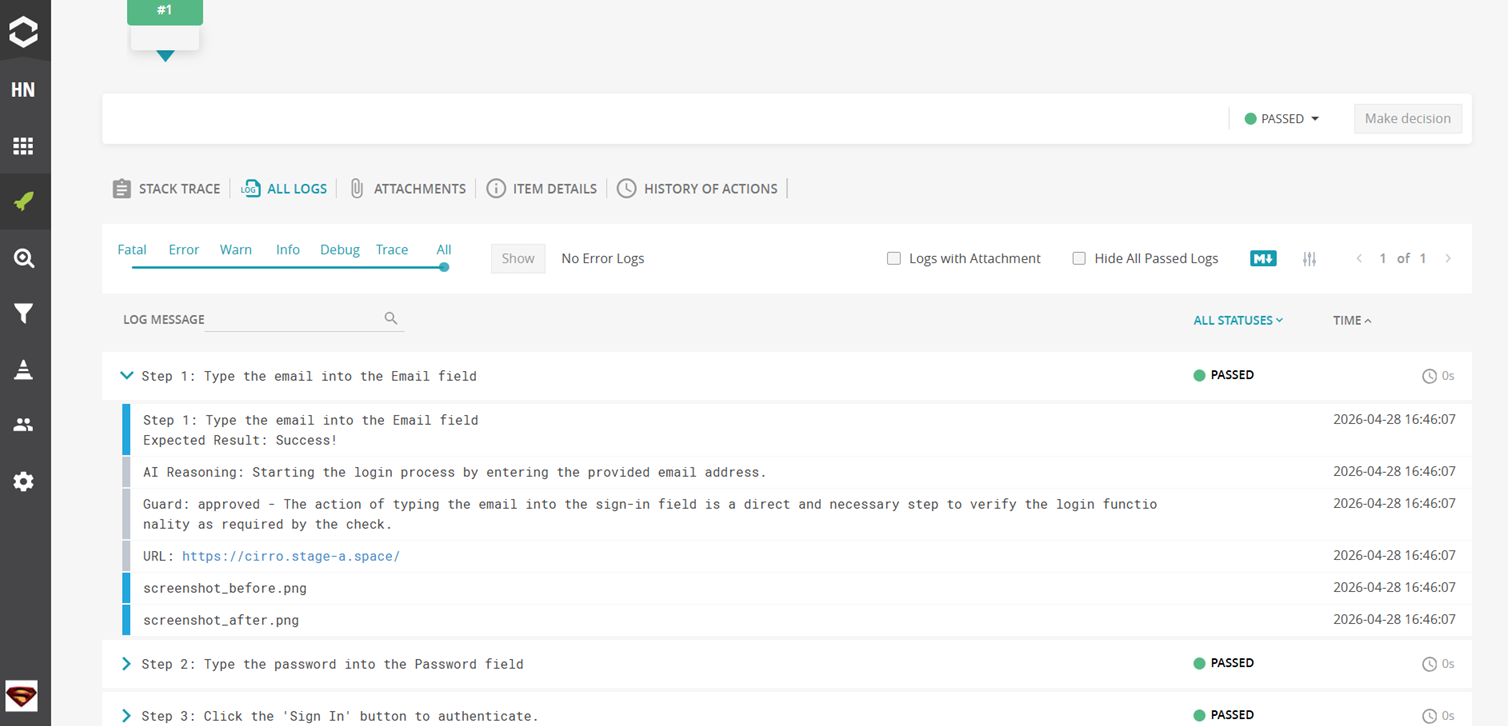The width and height of the screenshot is (1508, 726).
Task: Toggle the markdown mode icon
Action: [1263, 258]
